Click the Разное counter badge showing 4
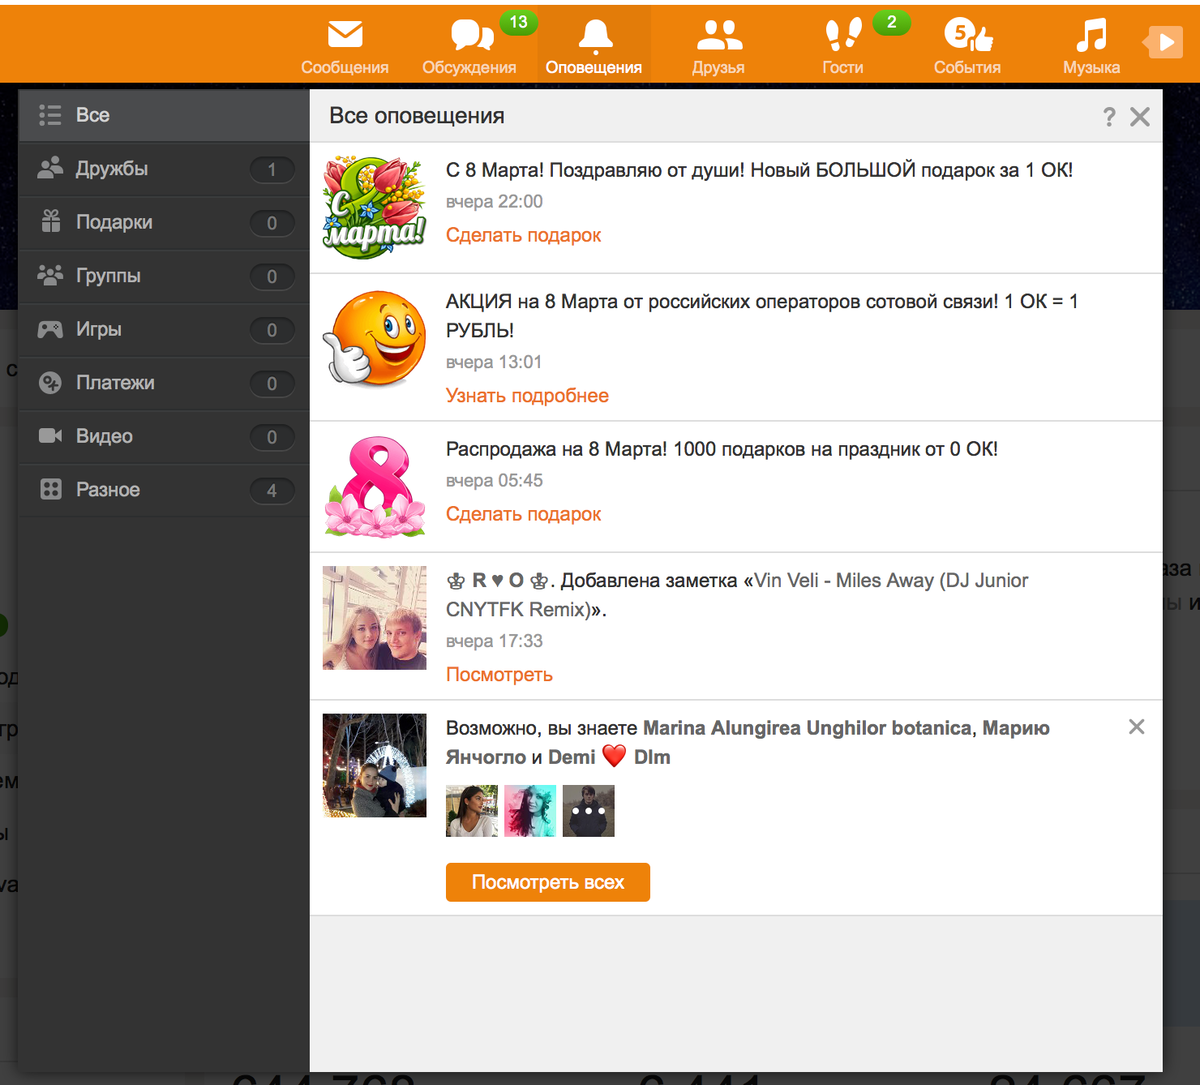This screenshot has width=1200, height=1085. [272, 491]
